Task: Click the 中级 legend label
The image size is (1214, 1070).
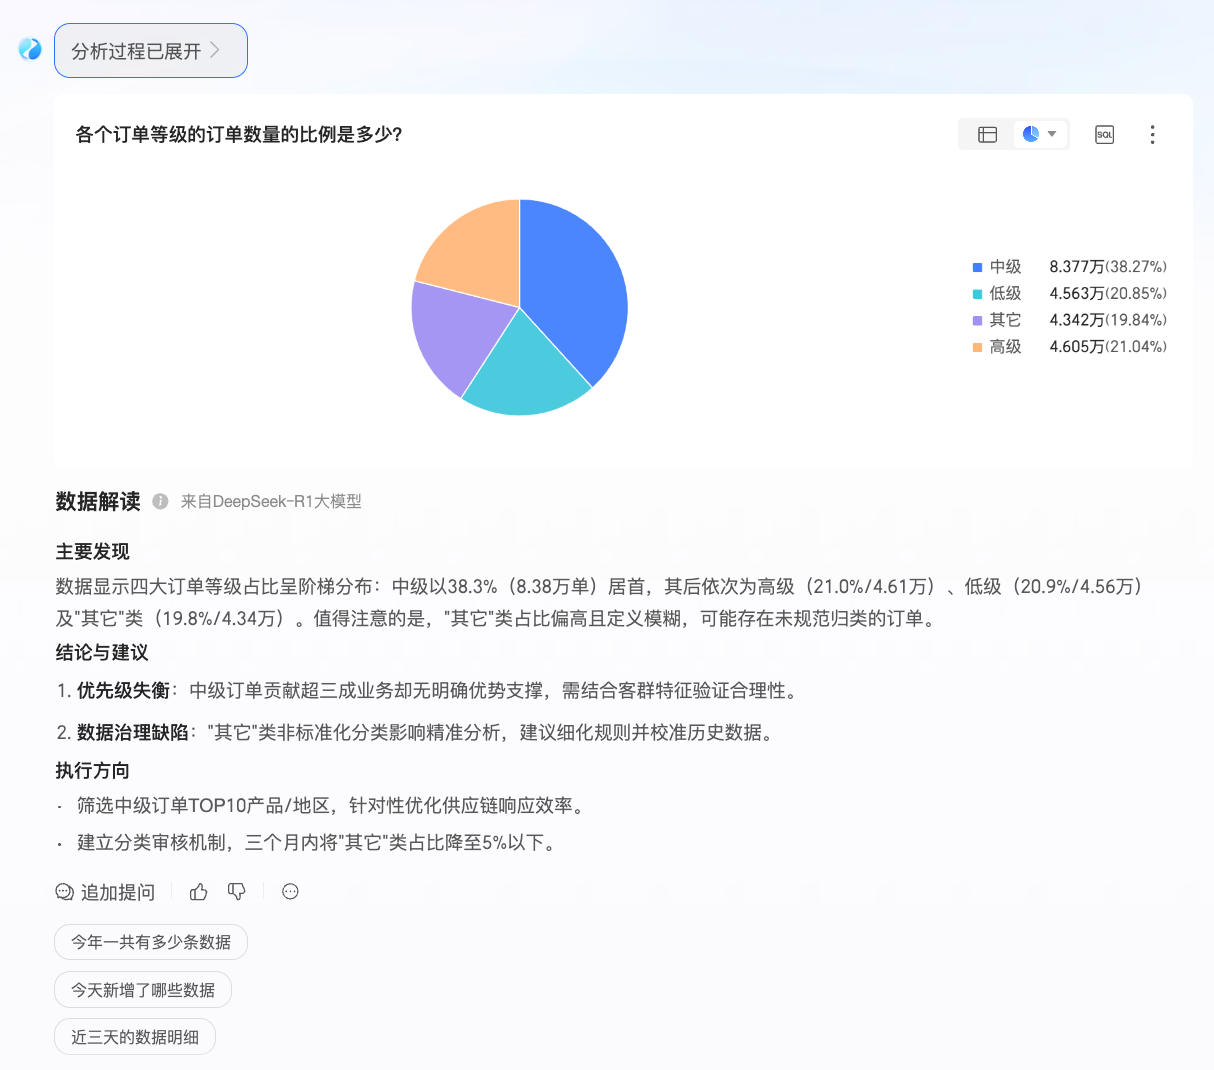Action: point(1006,267)
